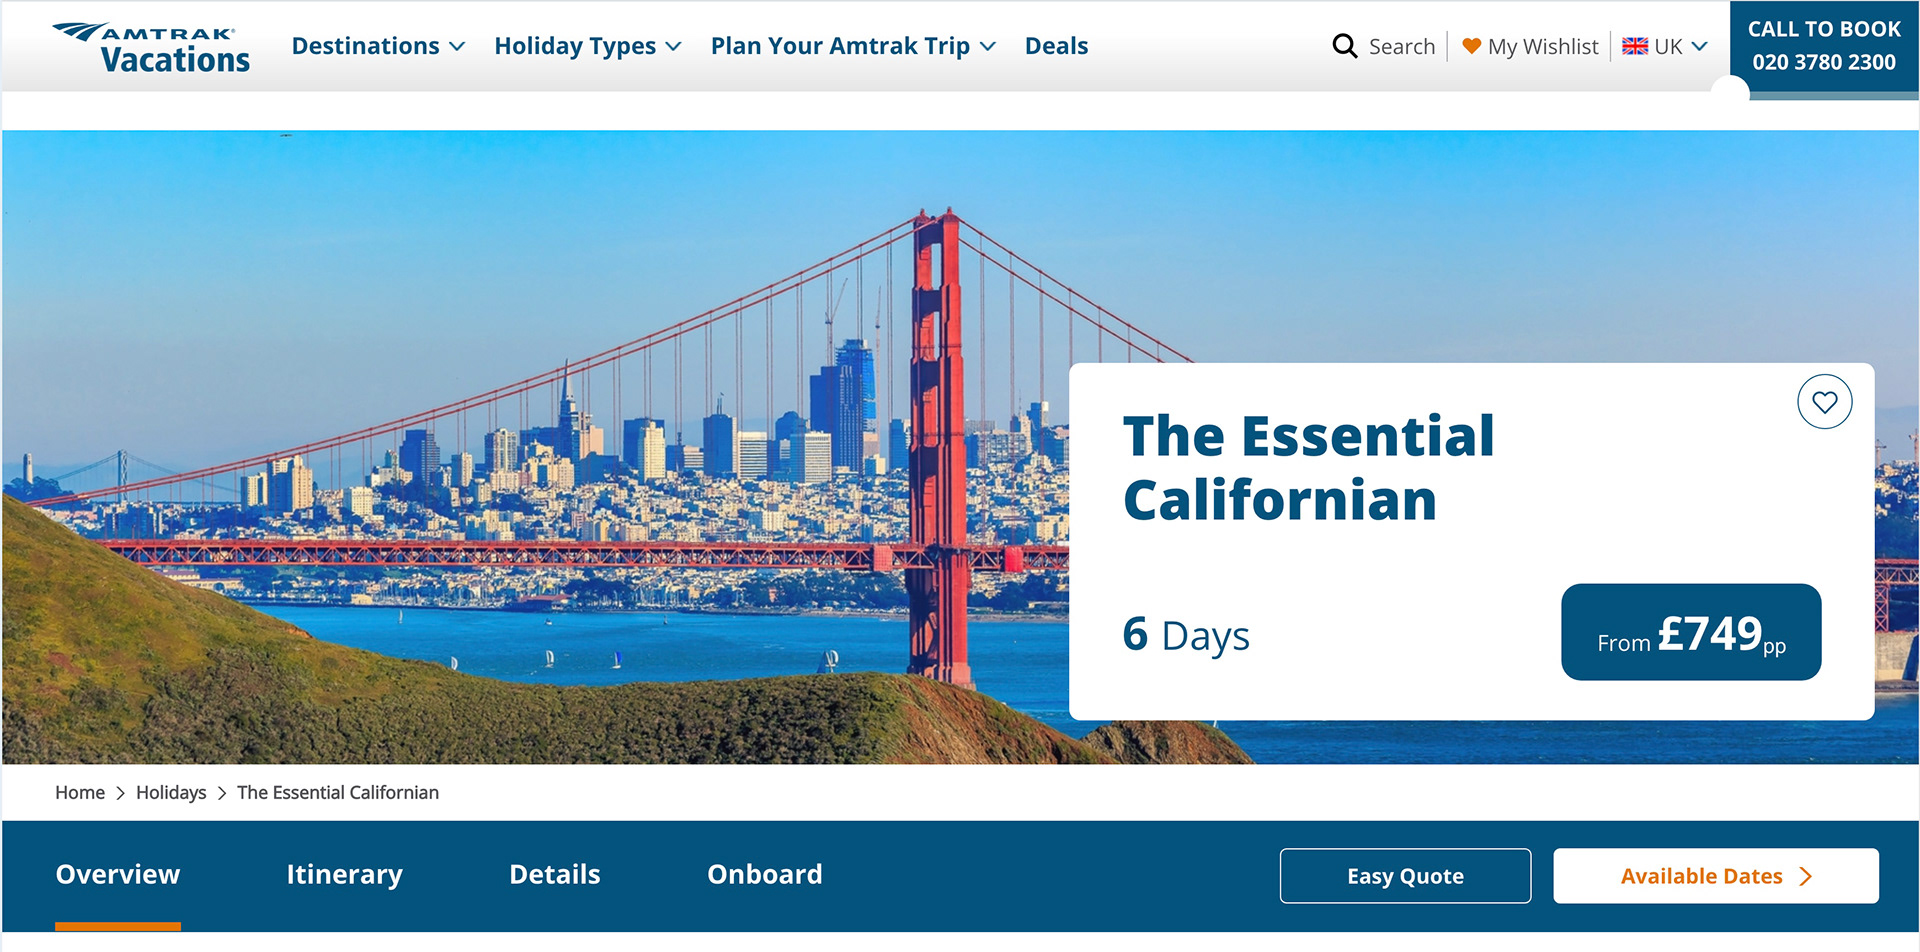The width and height of the screenshot is (1920, 952).
Task: Switch to the Details tab
Action: pyautogui.click(x=555, y=874)
